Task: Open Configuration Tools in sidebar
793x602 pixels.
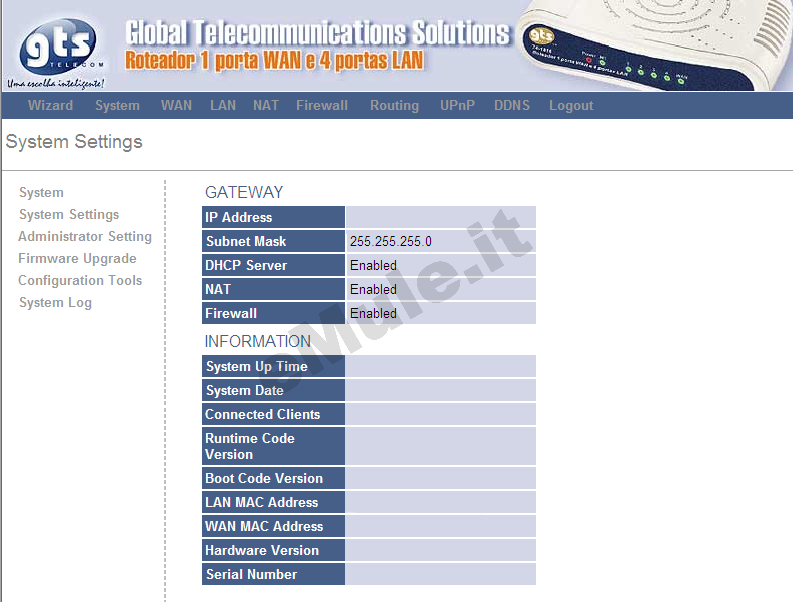Action: pyautogui.click(x=80, y=281)
